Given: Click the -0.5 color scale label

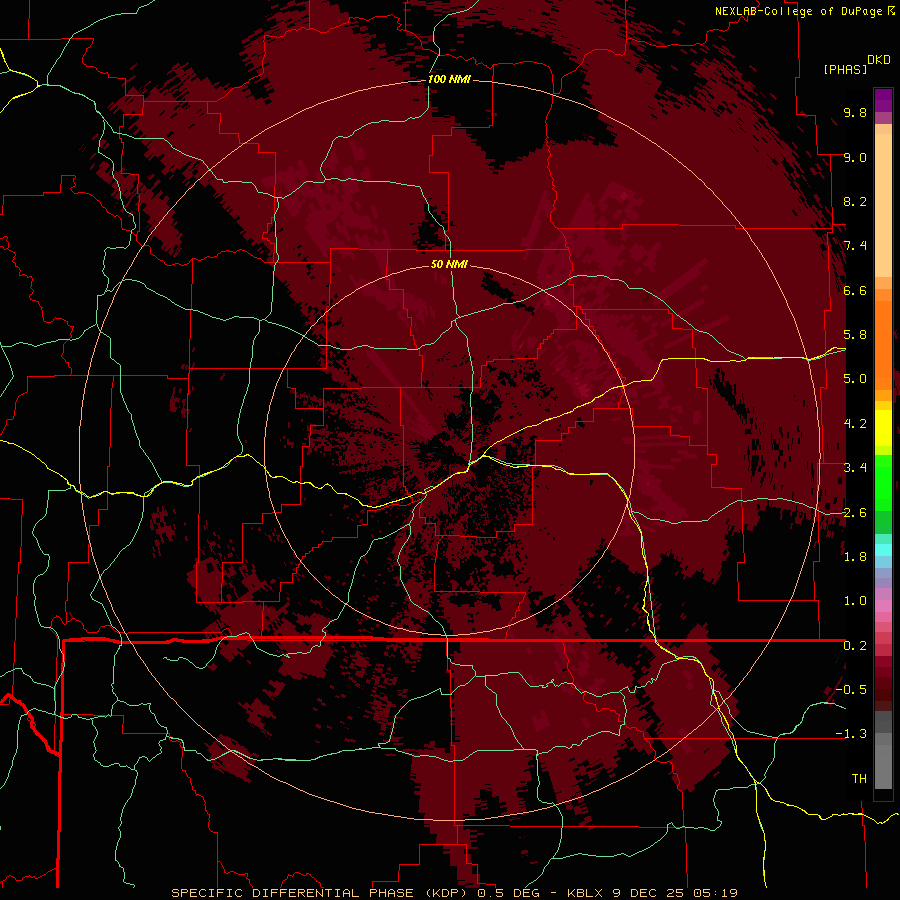Looking at the screenshot, I should 851,690.
